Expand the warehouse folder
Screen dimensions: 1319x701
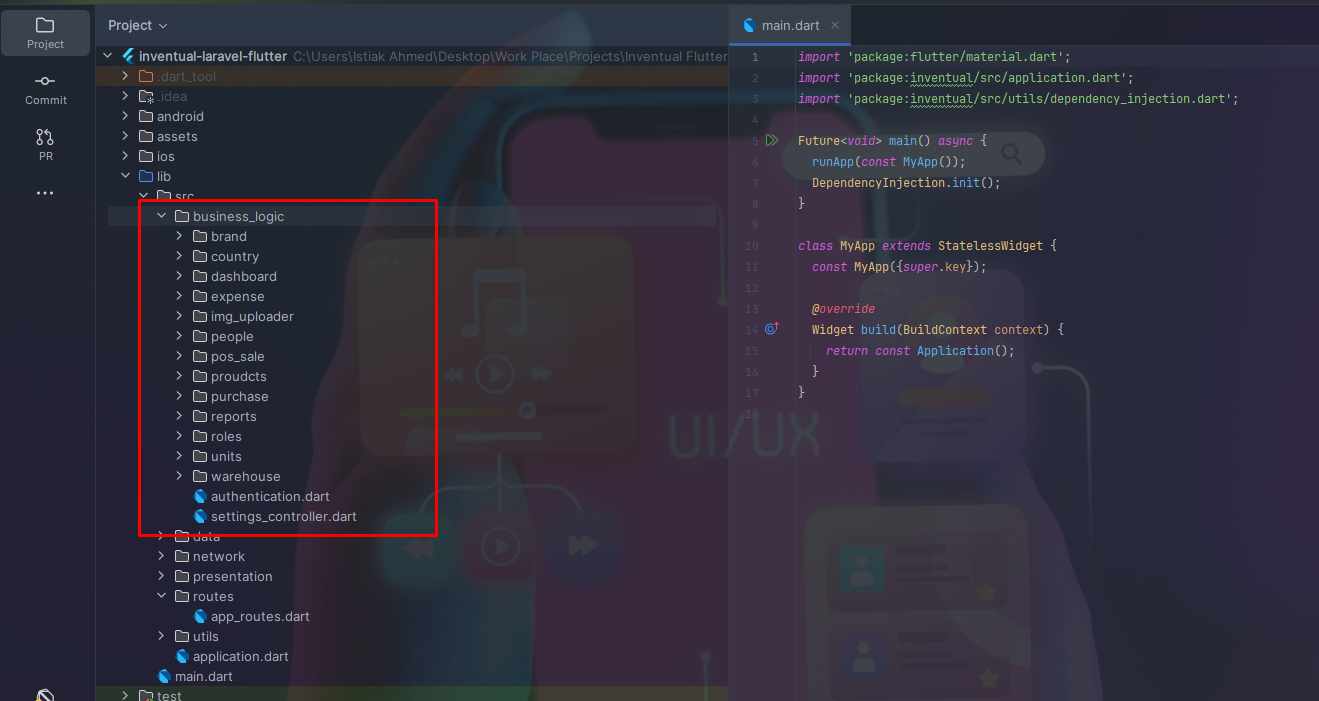(179, 476)
